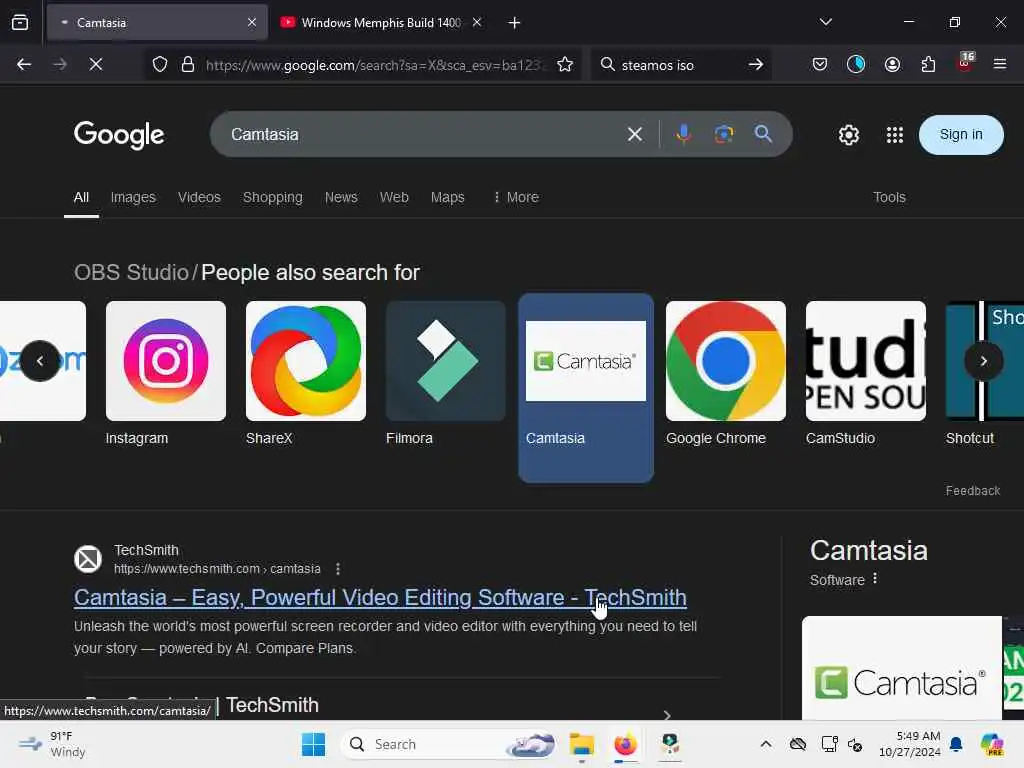Click the taskbar Search box
This screenshot has height=768, width=1024.
click(449, 744)
